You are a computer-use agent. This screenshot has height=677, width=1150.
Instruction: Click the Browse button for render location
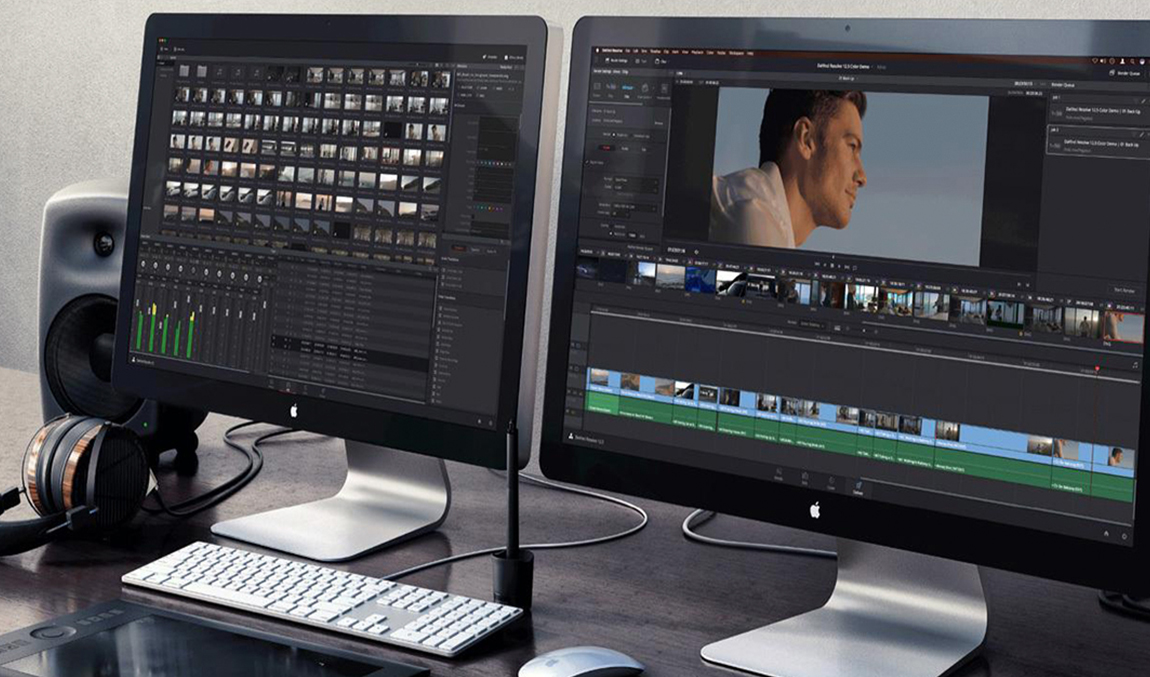click(659, 123)
